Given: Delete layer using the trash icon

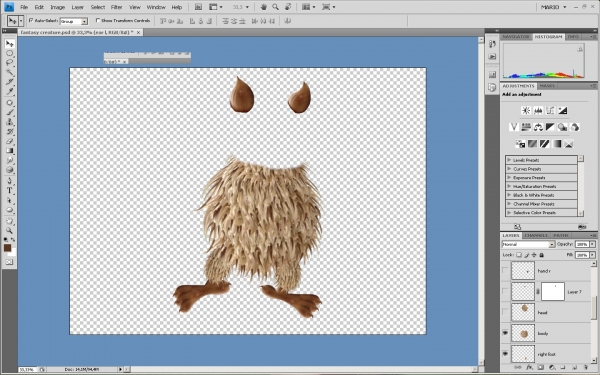Looking at the screenshot, I should pos(586,367).
